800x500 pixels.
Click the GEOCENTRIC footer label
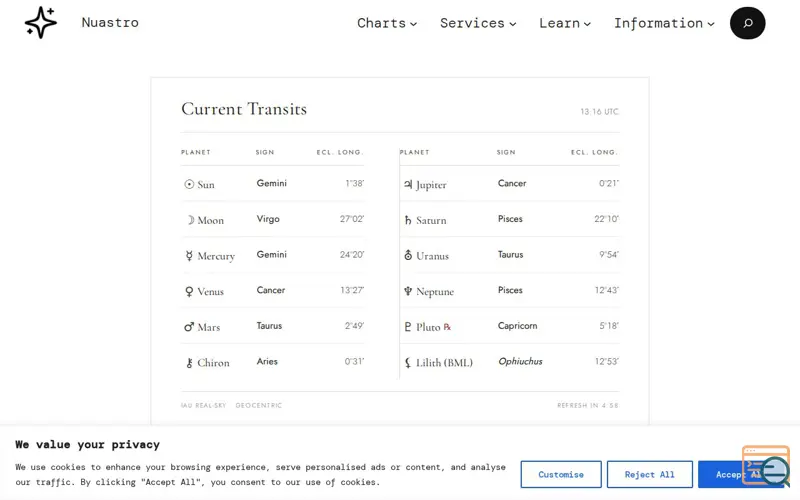point(259,405)
